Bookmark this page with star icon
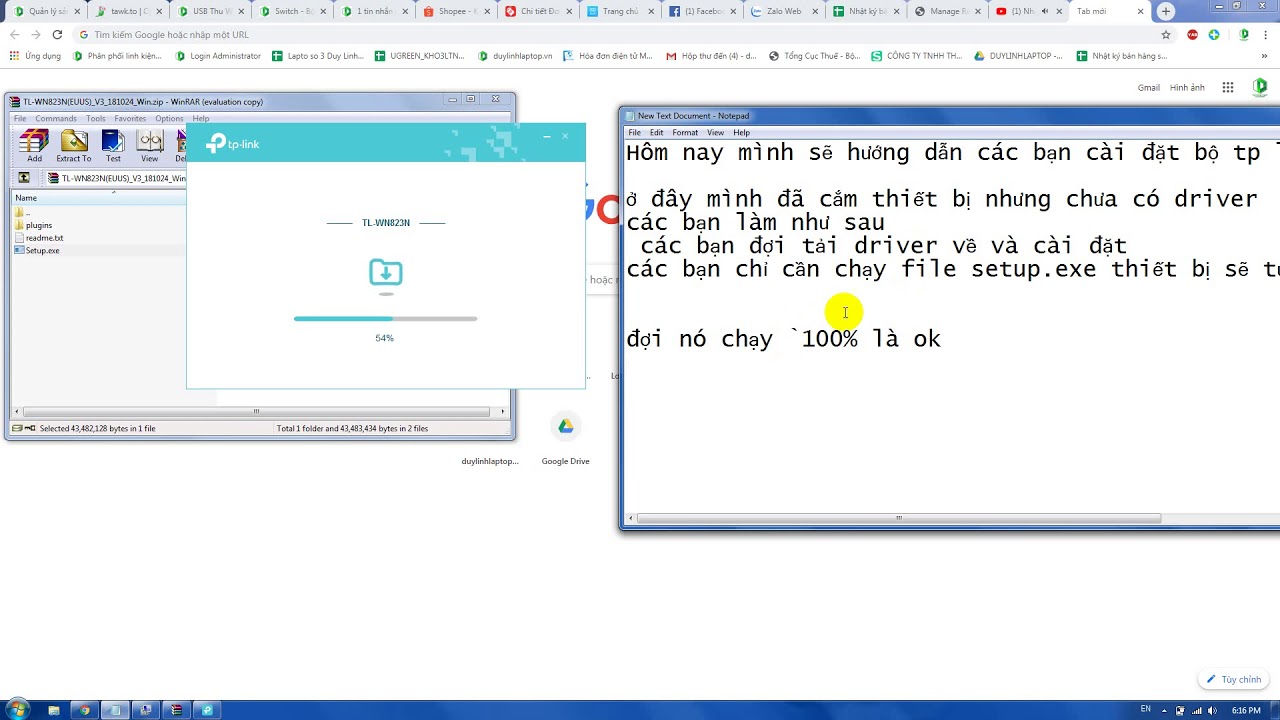The image size is (1280, 720). point(1166,34)
